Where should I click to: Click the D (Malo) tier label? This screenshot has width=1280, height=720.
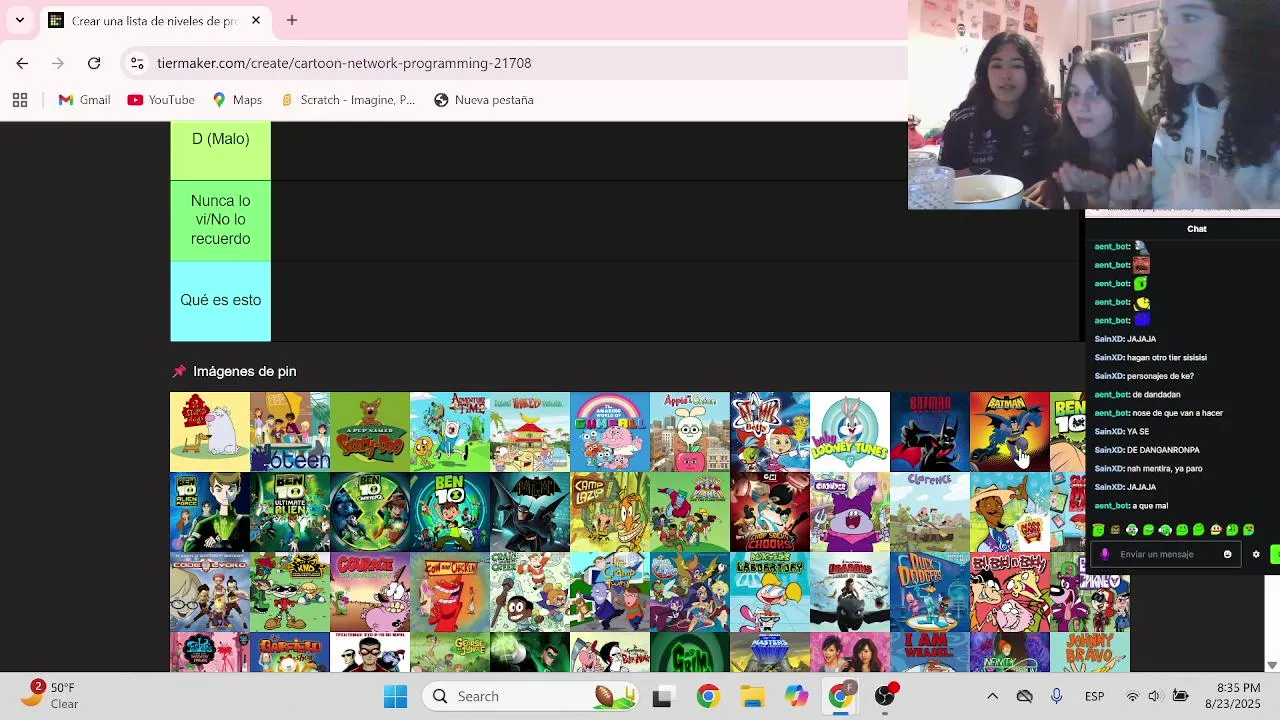pos(220,150)
